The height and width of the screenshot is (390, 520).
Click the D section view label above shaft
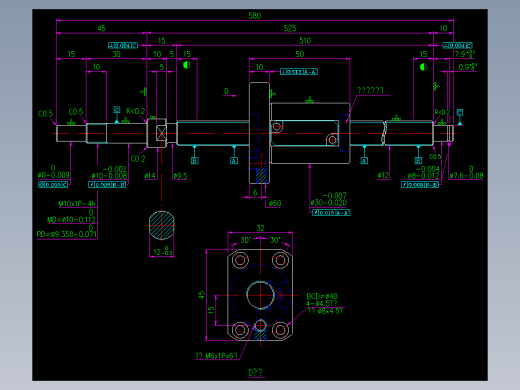(x=226, y=91)
